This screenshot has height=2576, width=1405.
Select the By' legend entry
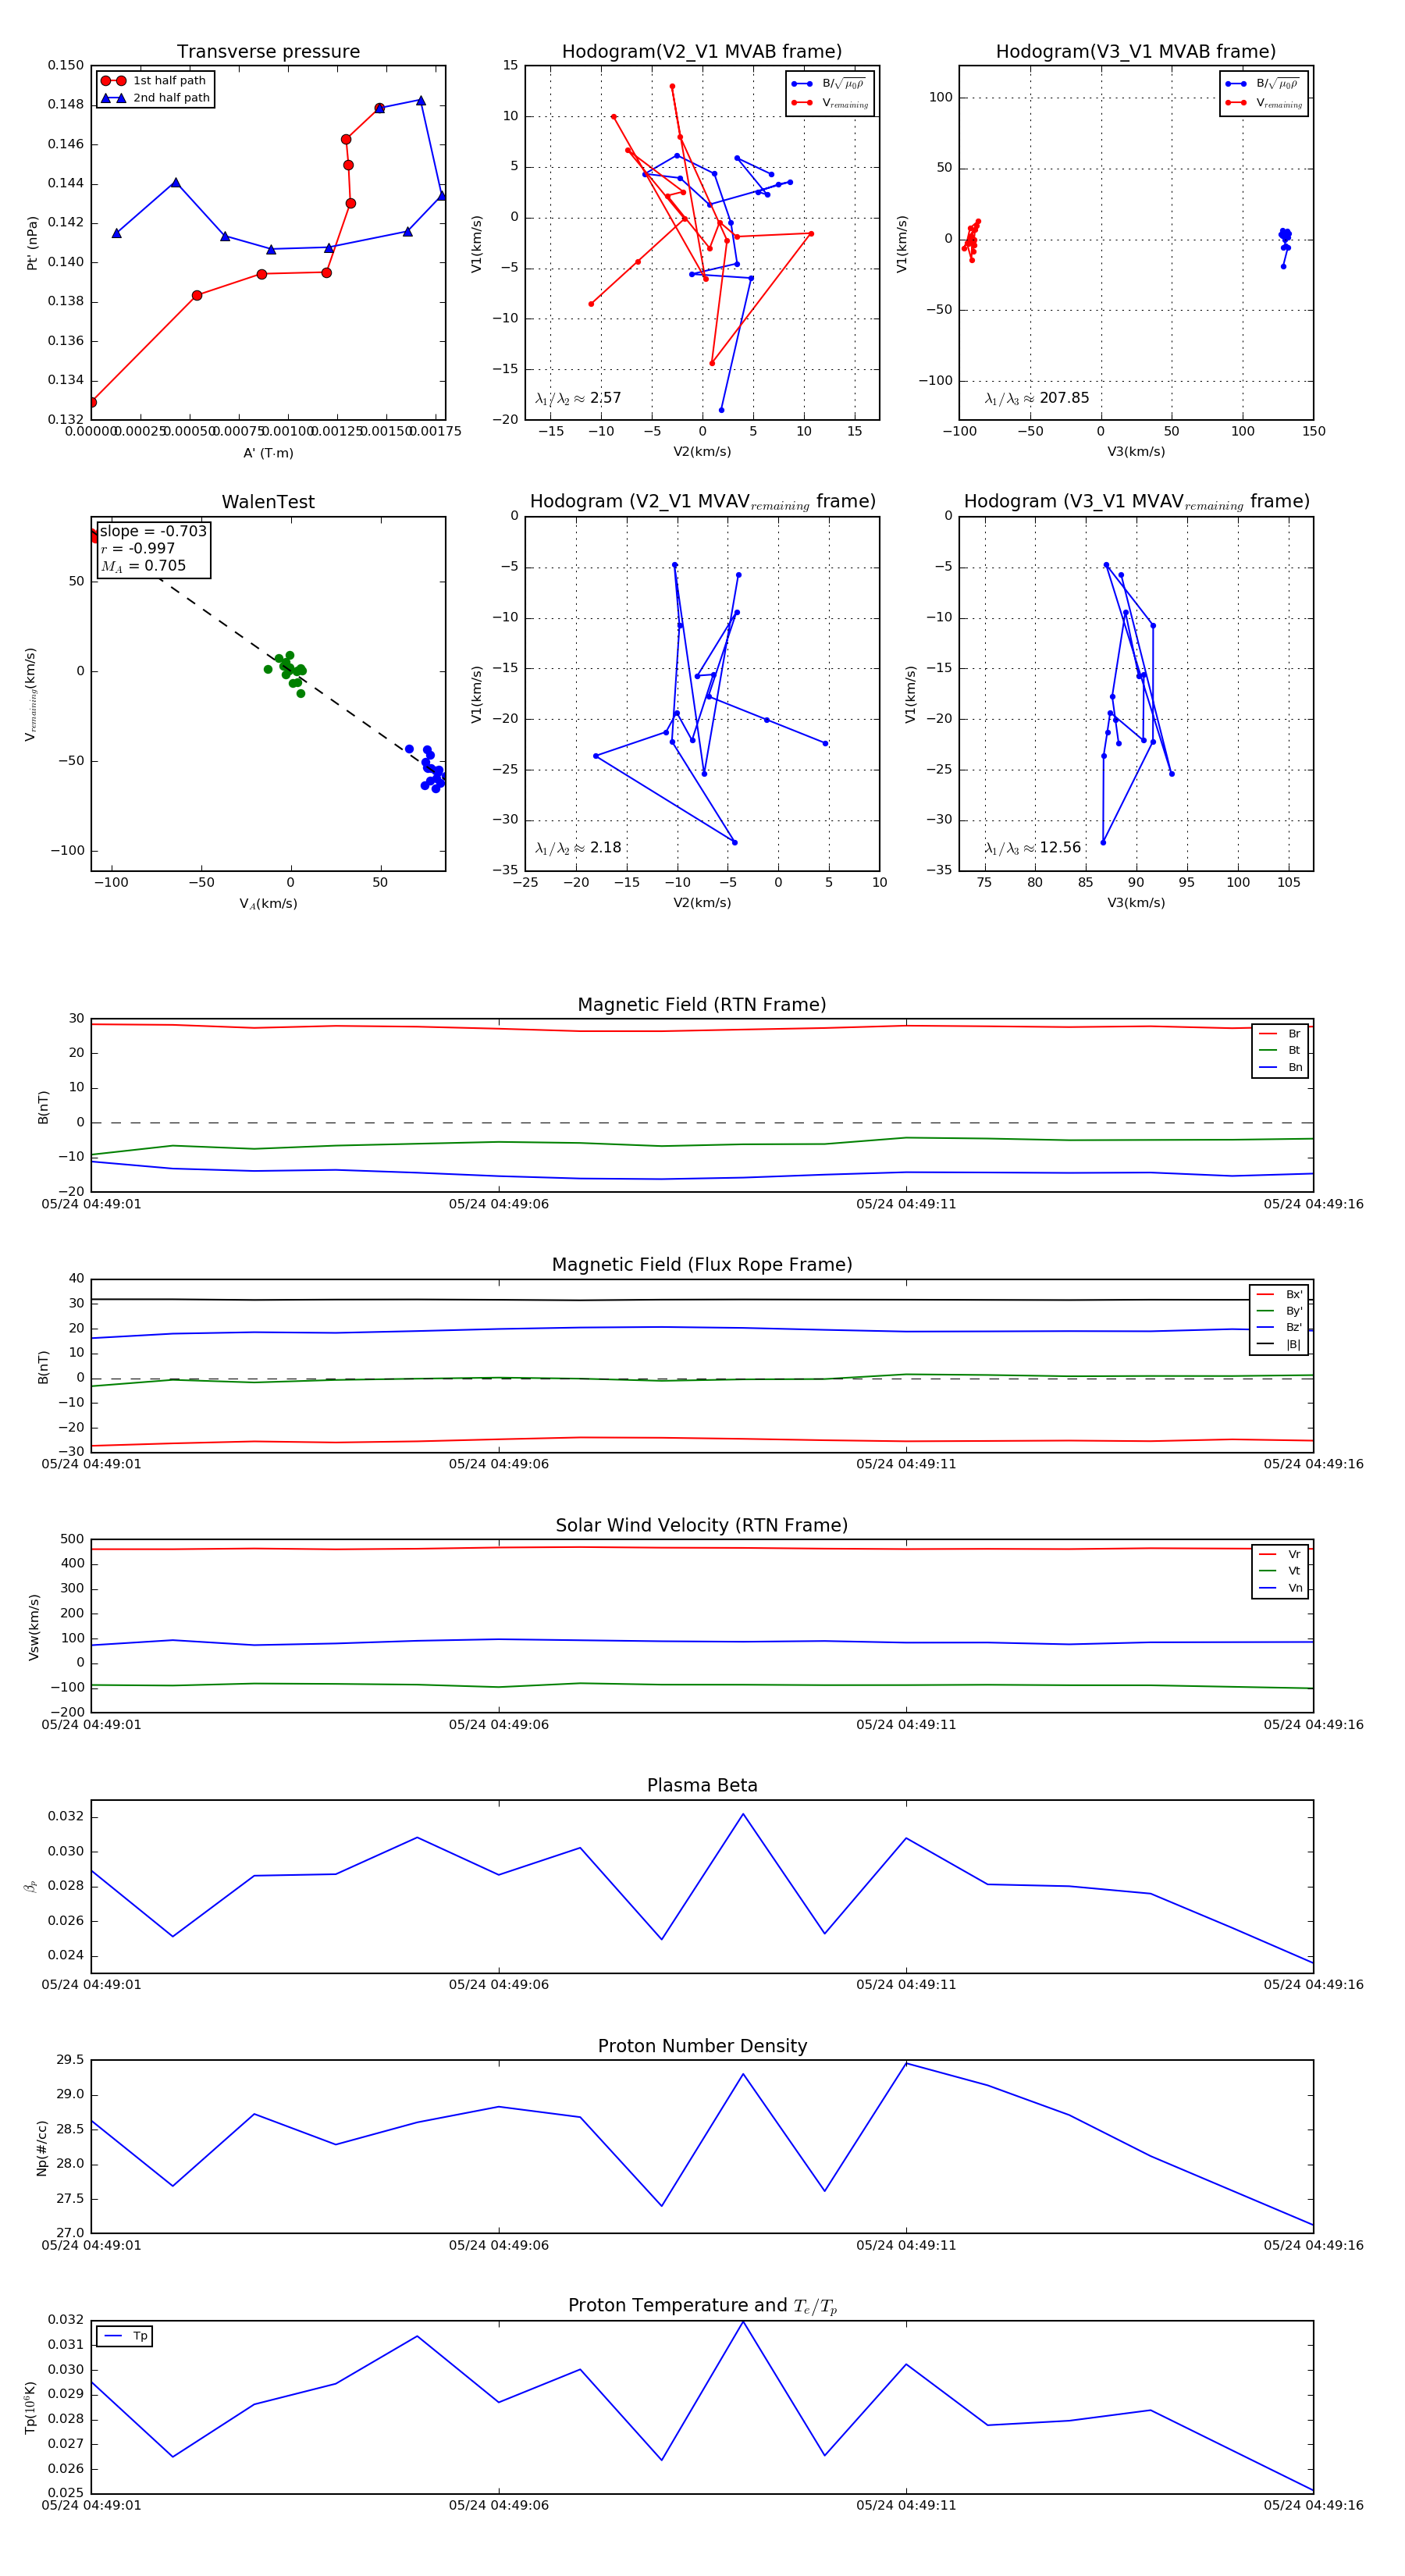(1279, 1311)
